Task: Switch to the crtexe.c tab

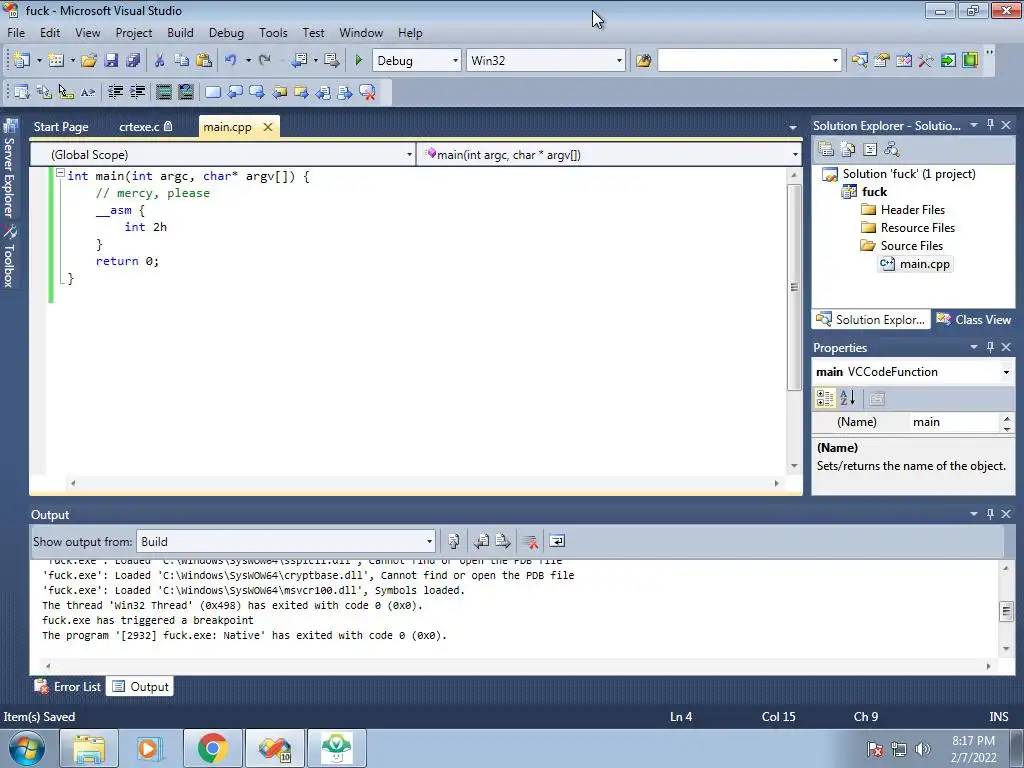Action: pos(145,127)
